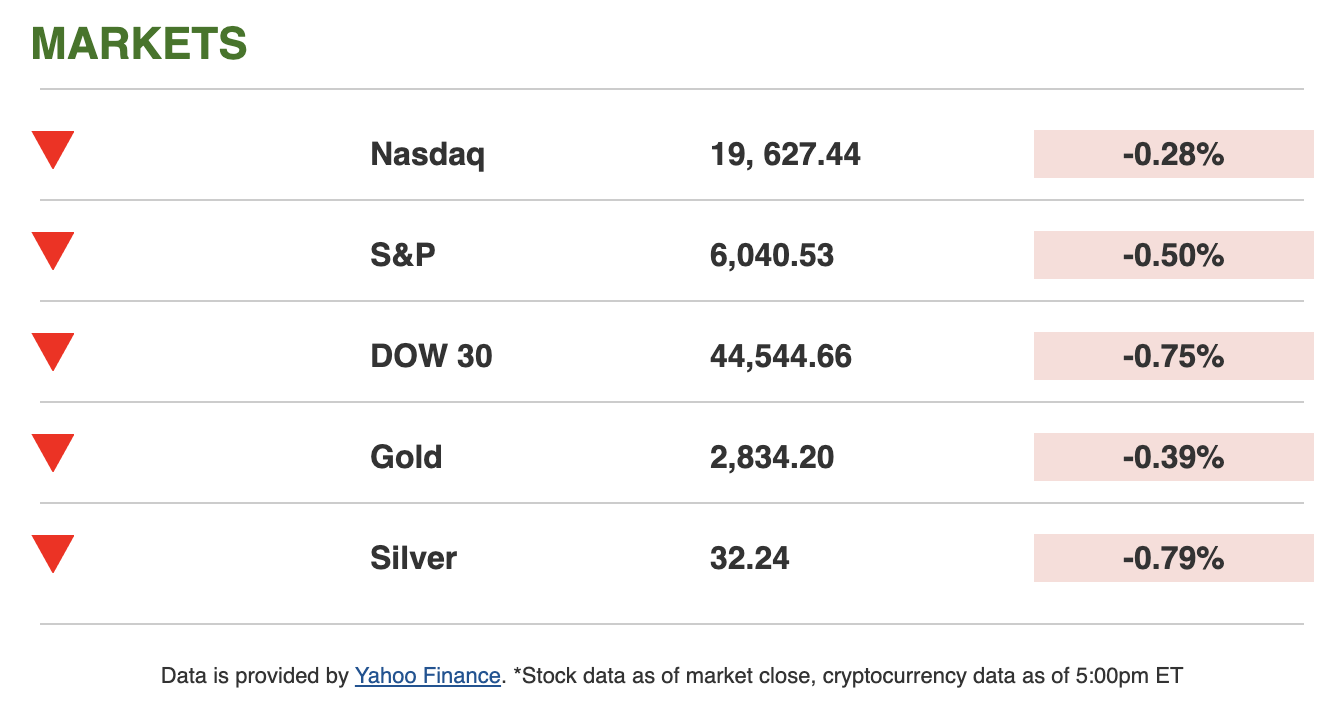
Task: Click the -0.75% DOW 30 change badge
Action: click(1173, 356)
